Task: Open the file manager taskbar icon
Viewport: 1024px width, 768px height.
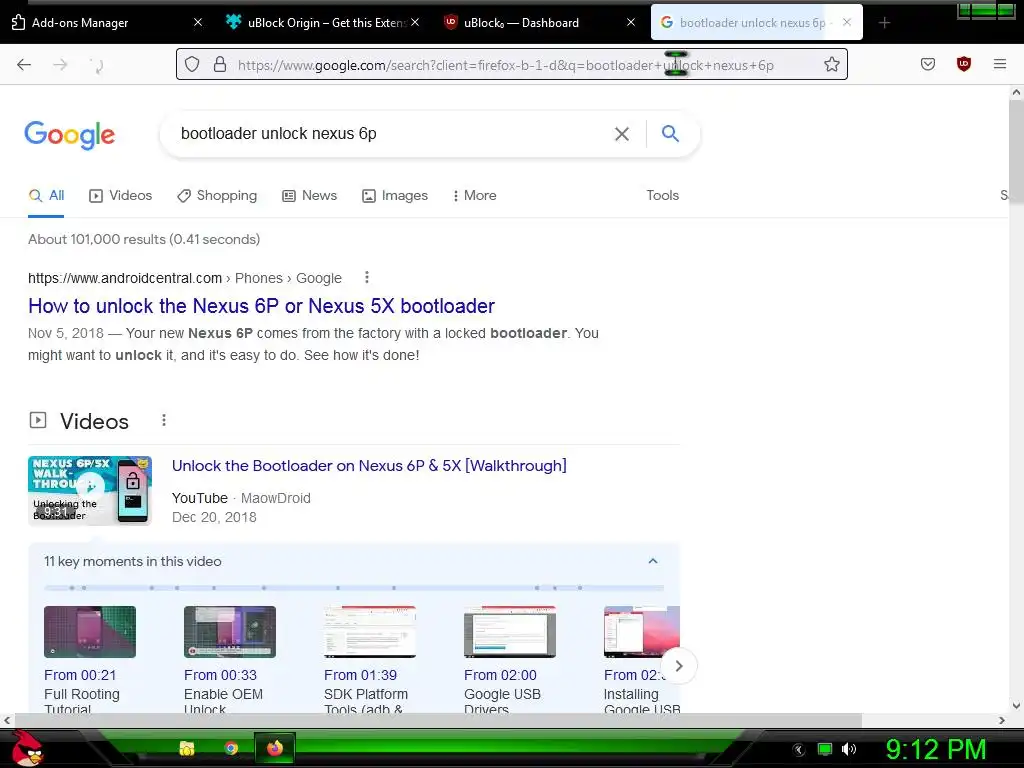Action: click(x=187, y=748)
